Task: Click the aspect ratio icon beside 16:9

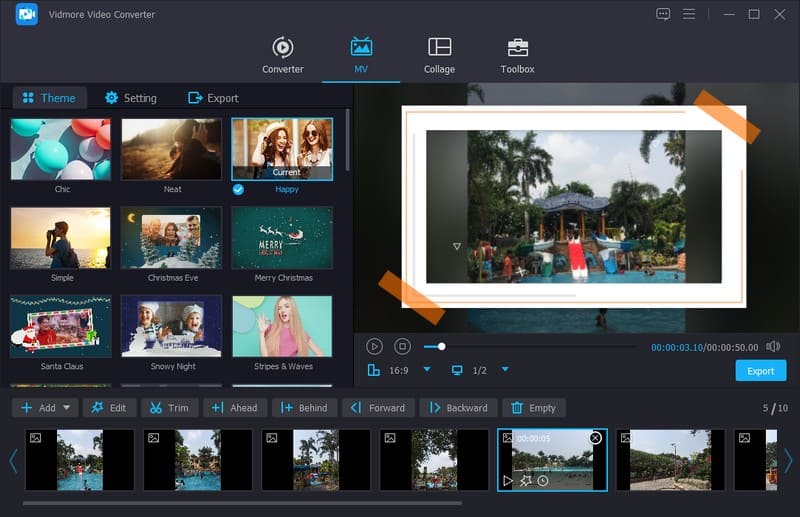Action: point(374,370)
